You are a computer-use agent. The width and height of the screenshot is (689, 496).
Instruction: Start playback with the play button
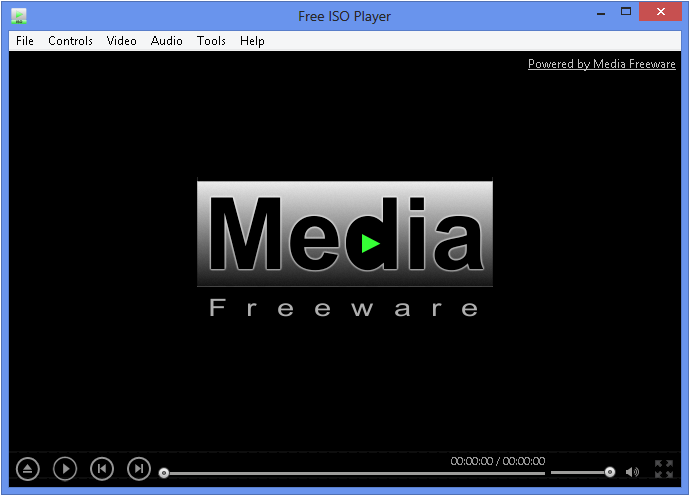[x=65, y=469]
